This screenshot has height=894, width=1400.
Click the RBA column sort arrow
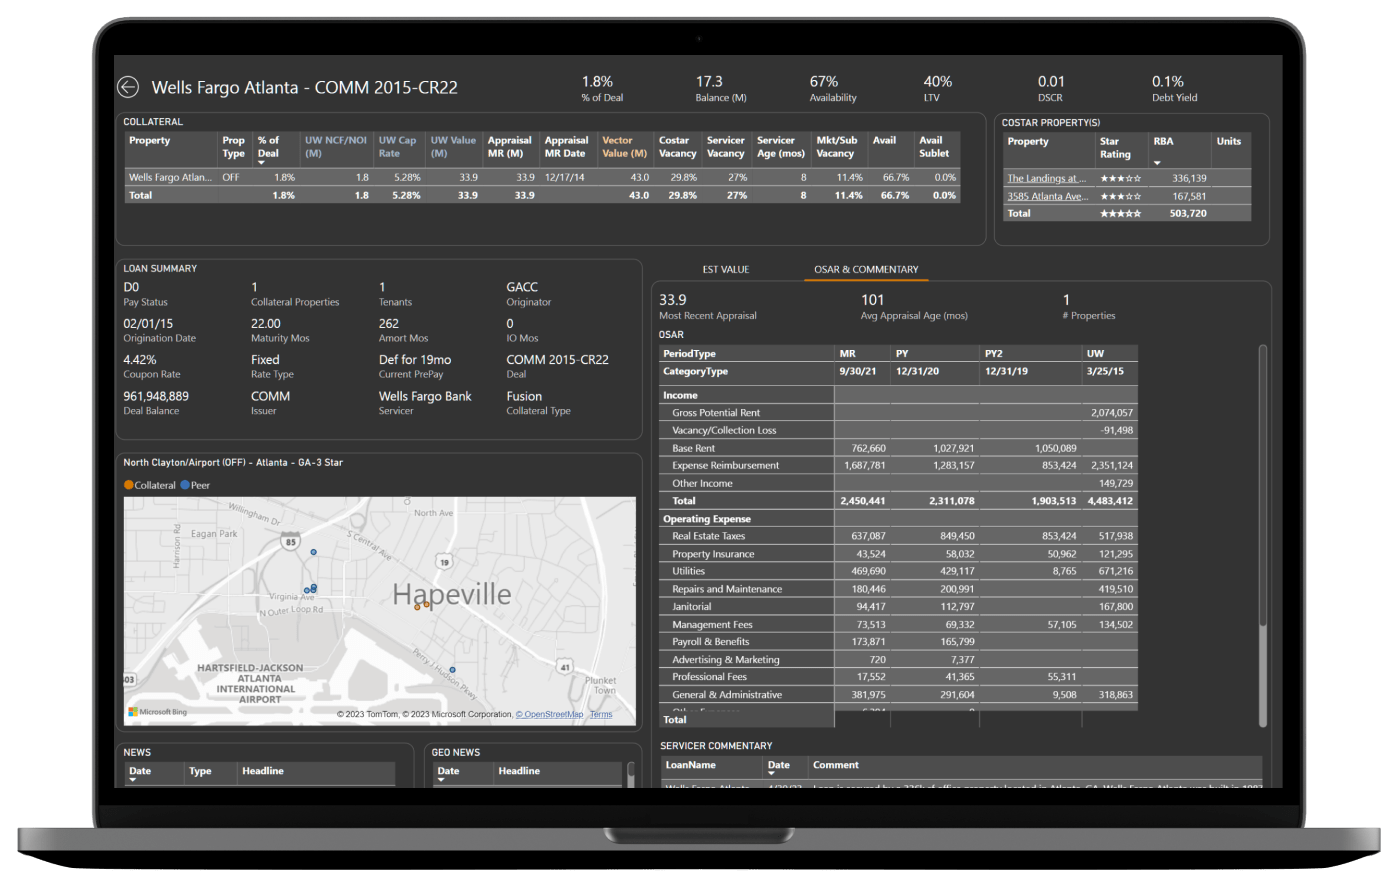[1158, 163]
